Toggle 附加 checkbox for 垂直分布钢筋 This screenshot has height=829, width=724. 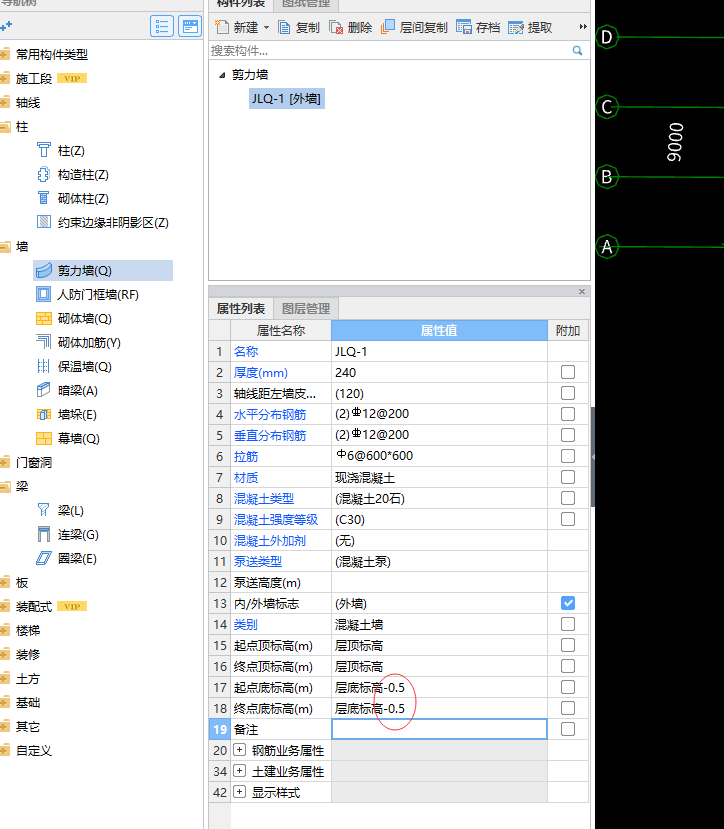568,435
